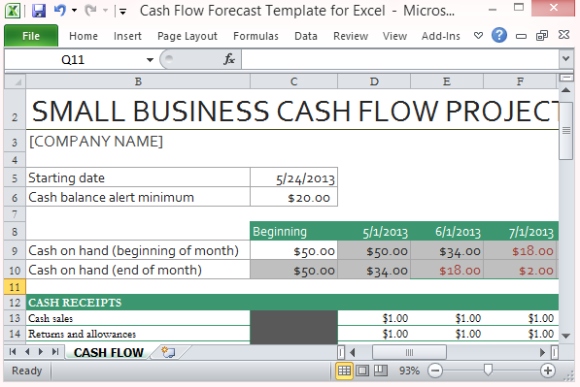Image resolution: width=580 pixels, height=387 pixels.
Task: Click the 6/1/2013 column heading cell
Action: click(446, 232)
